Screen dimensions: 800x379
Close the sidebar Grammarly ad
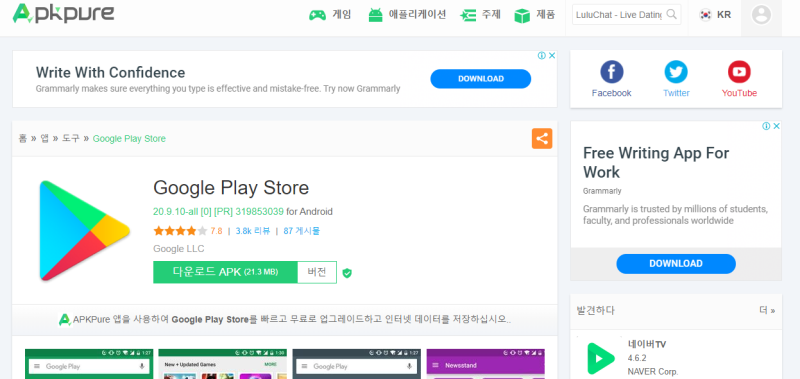(776, 126)
